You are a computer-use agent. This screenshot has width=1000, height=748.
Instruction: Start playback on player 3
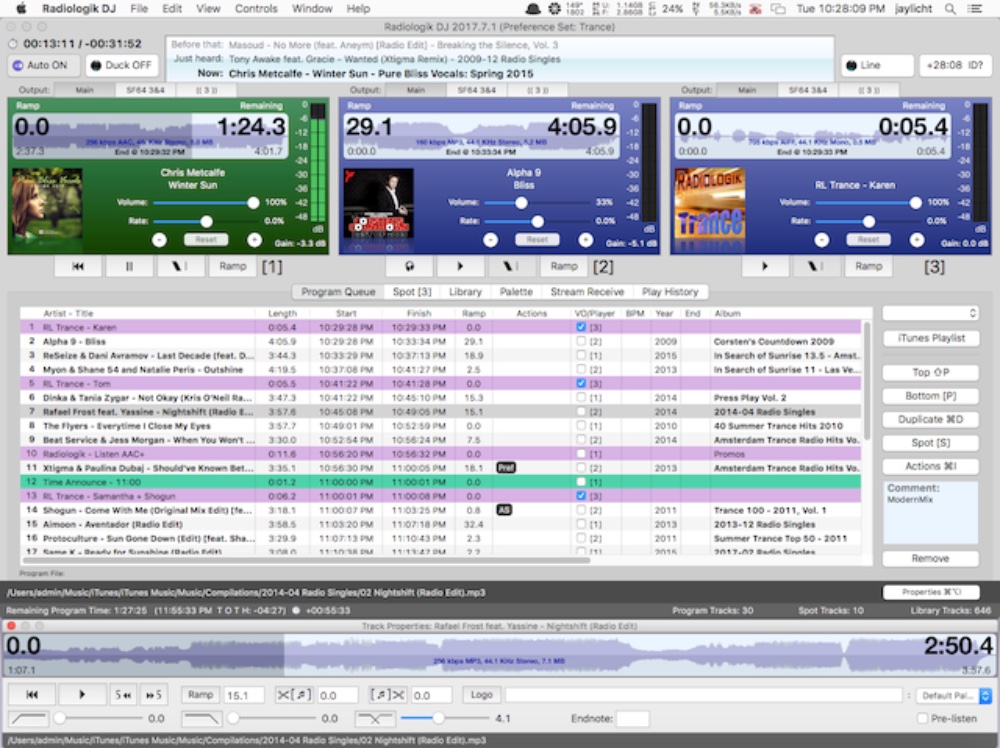pyautogui.click(x=766, y=266)
